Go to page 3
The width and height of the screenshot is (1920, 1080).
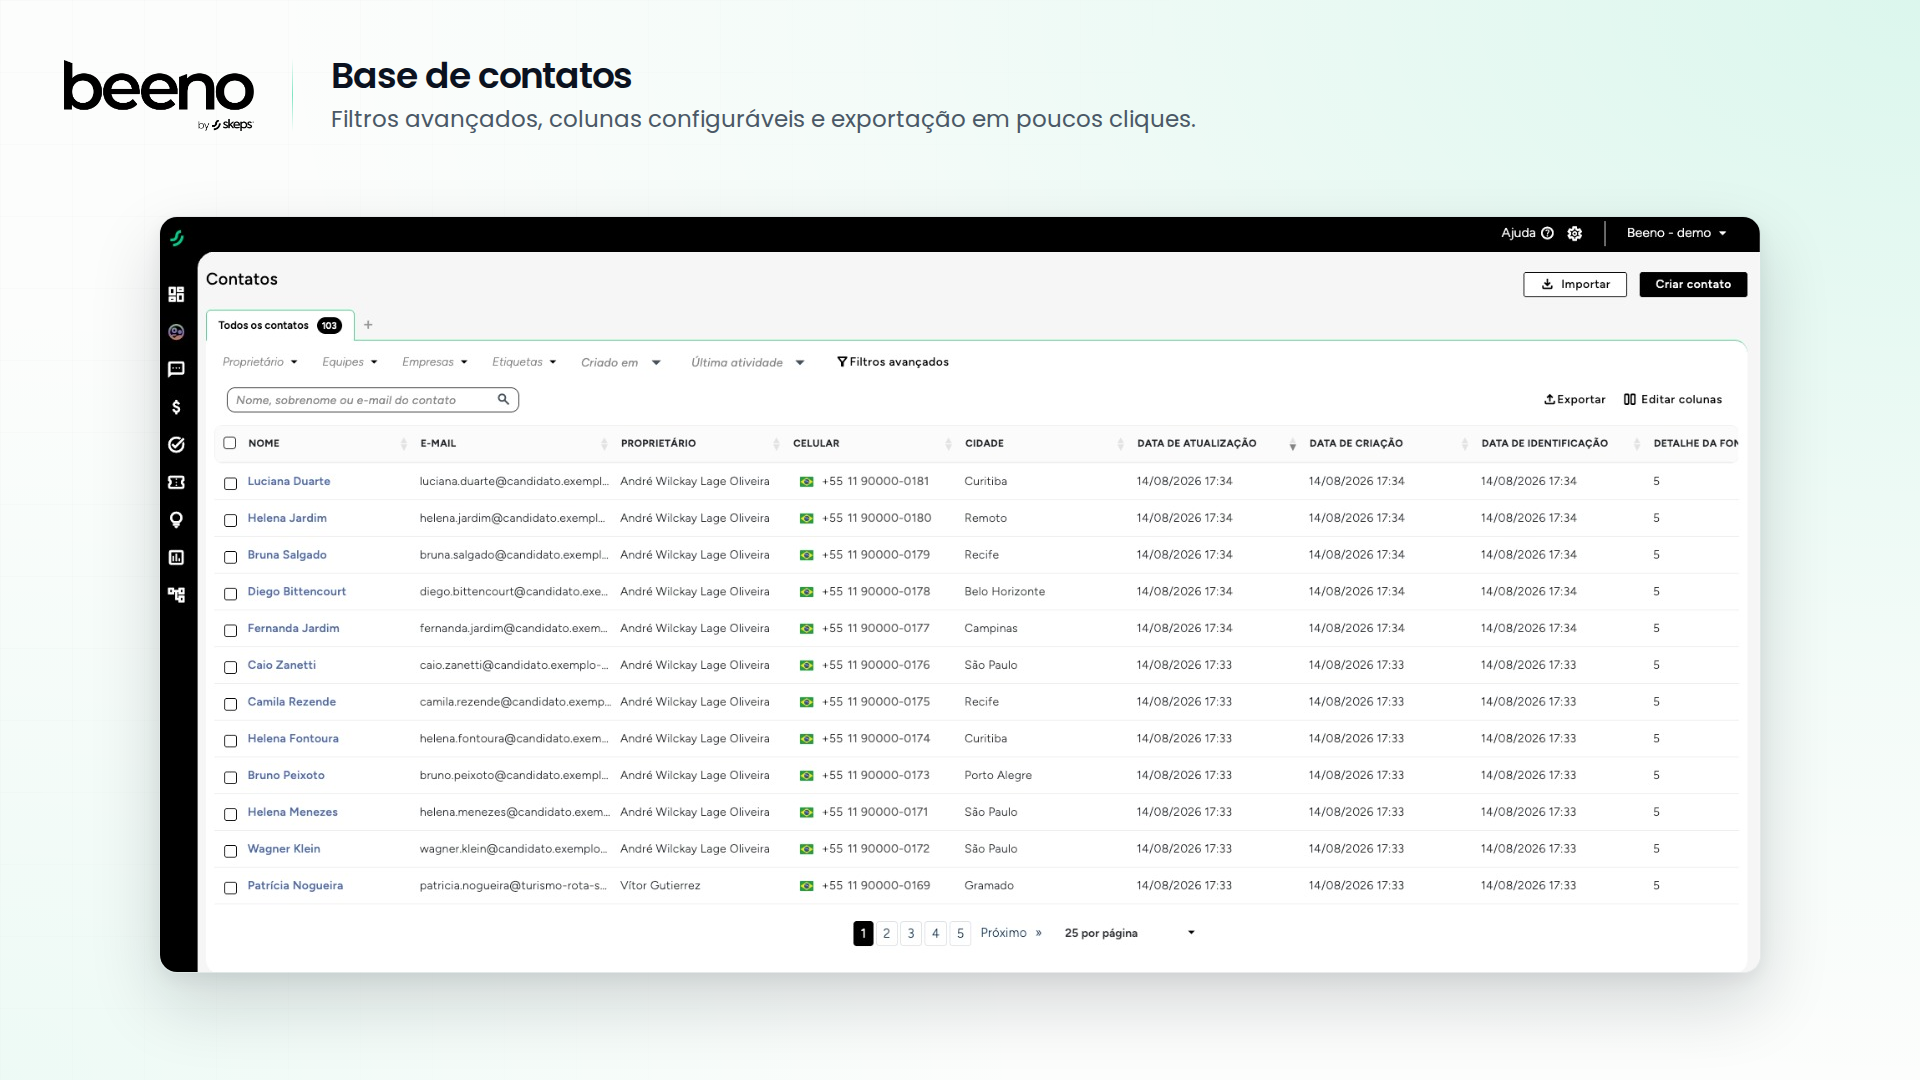[911, 933]
